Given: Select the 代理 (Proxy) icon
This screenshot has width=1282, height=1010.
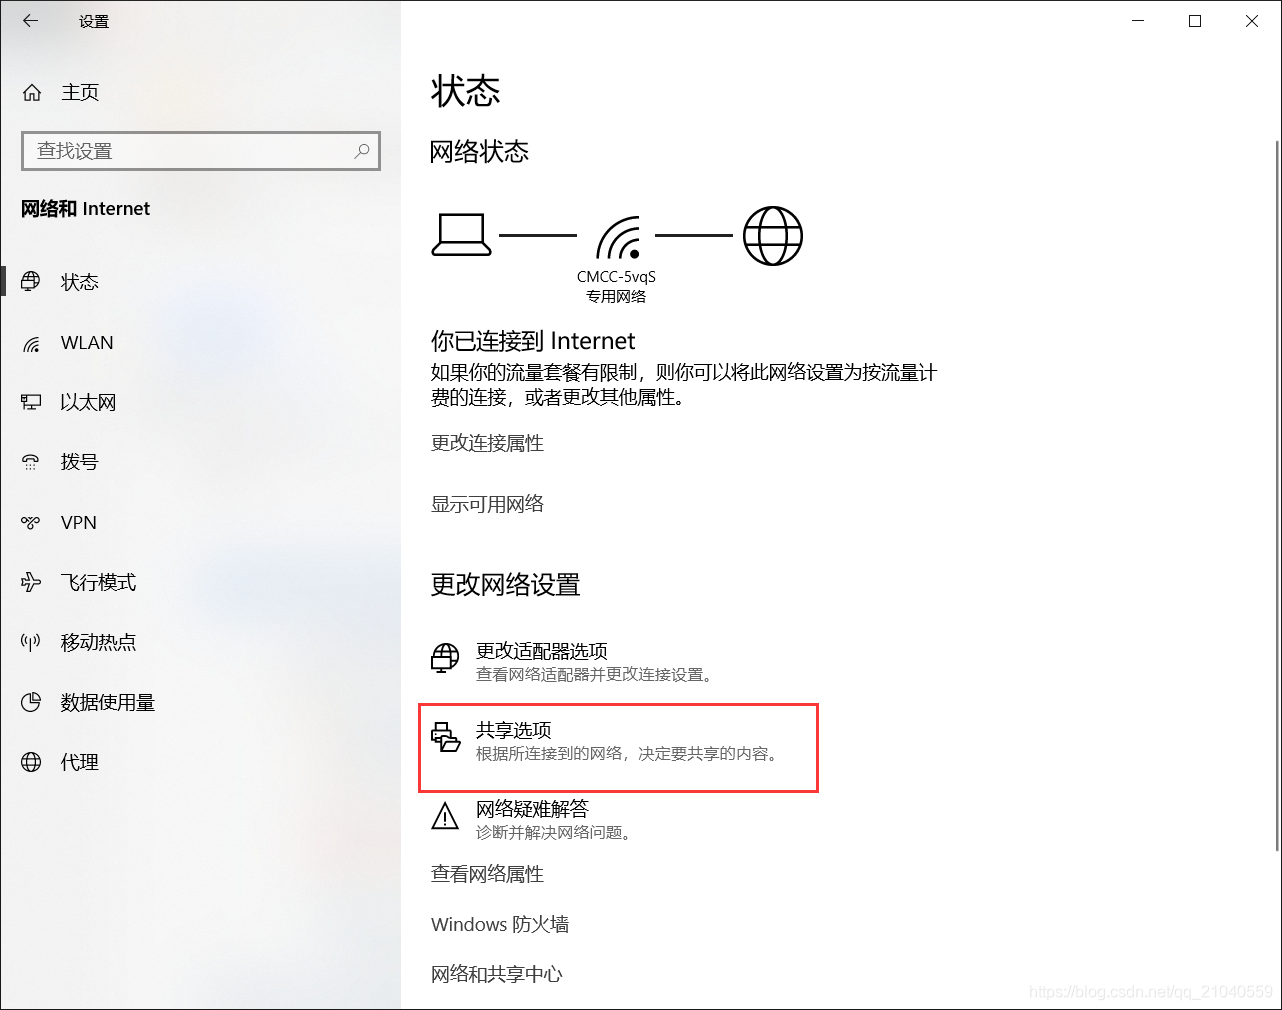Looking at the screenshot, I should [31, 762].
